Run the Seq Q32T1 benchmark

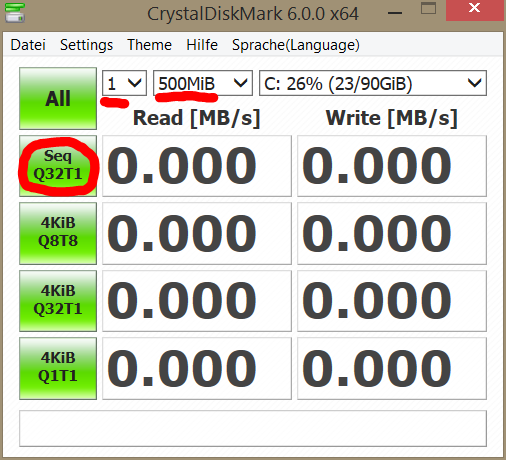[58, 166]
